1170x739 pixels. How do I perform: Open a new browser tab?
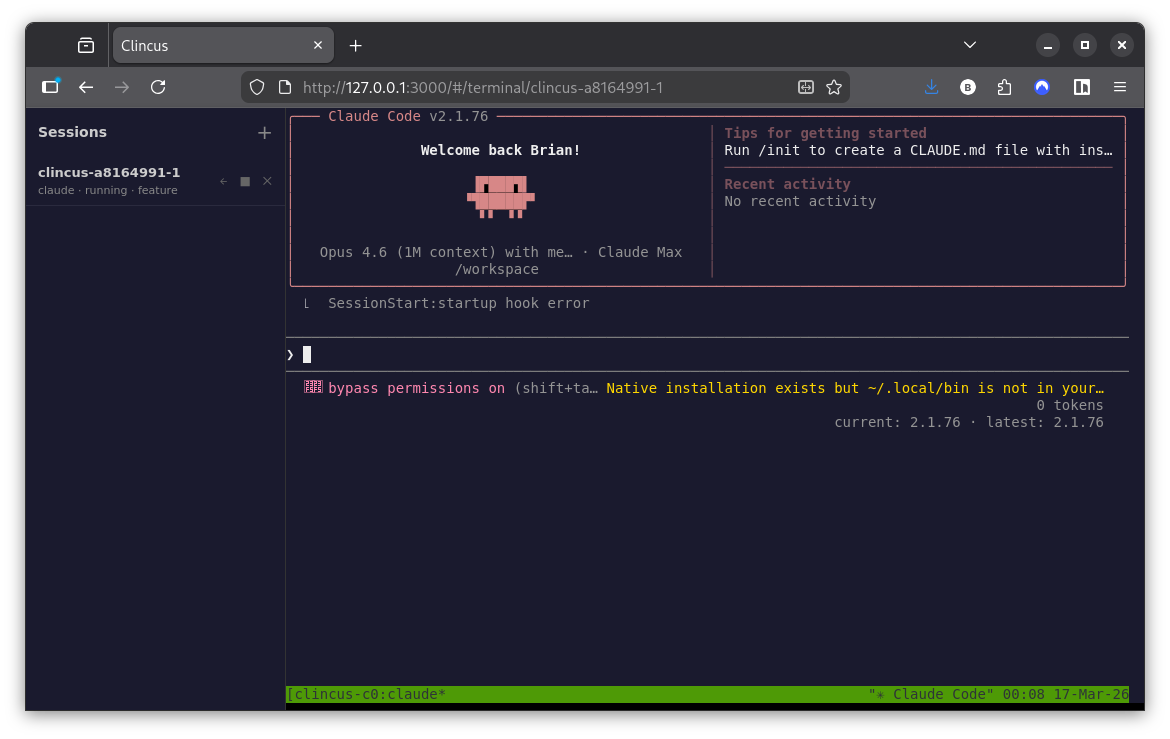click(356, 46)
